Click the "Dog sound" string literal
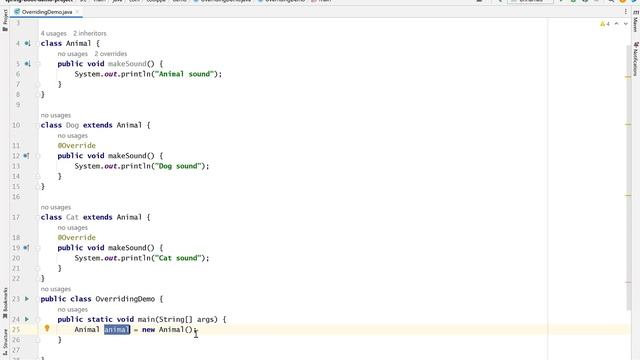 (178, 166)
